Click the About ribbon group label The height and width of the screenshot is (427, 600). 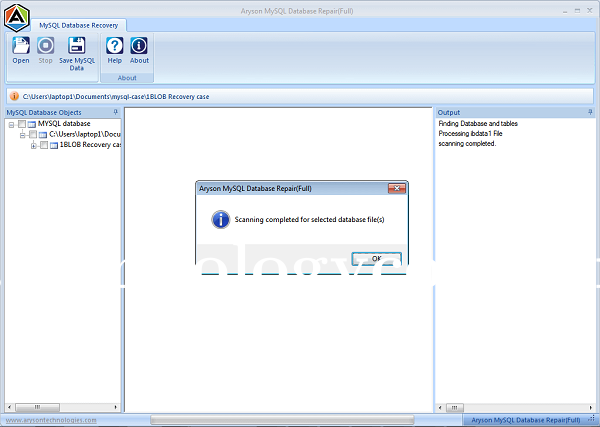point(127,78)
